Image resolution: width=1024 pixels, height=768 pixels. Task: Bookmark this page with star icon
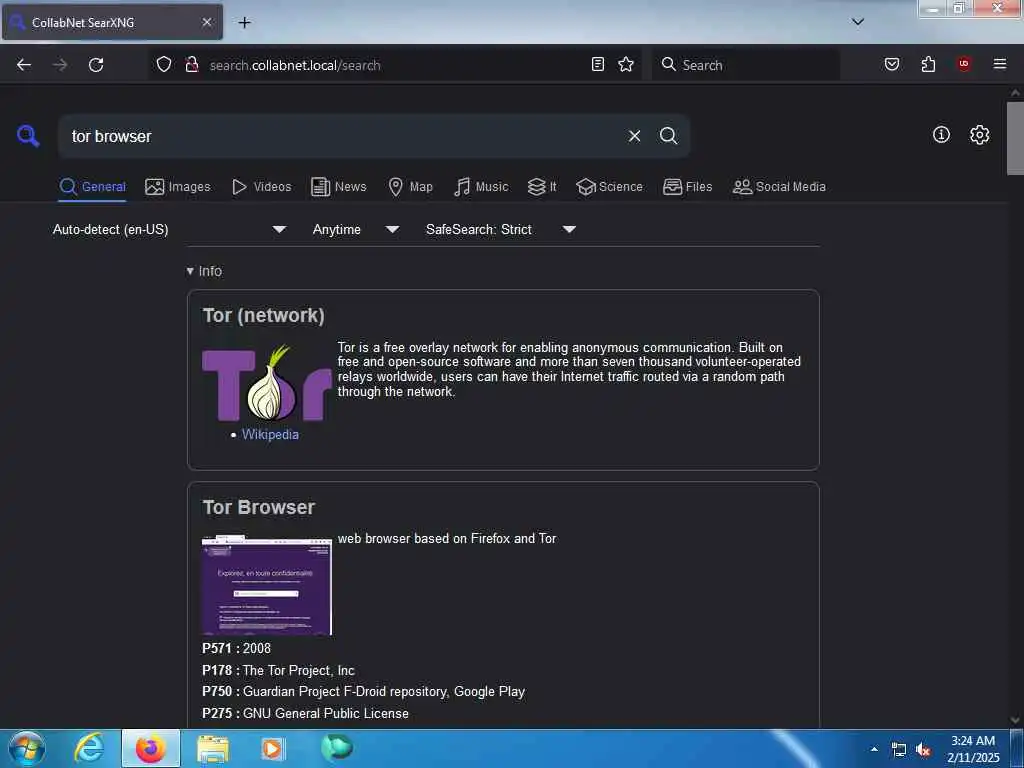[626, 64]
